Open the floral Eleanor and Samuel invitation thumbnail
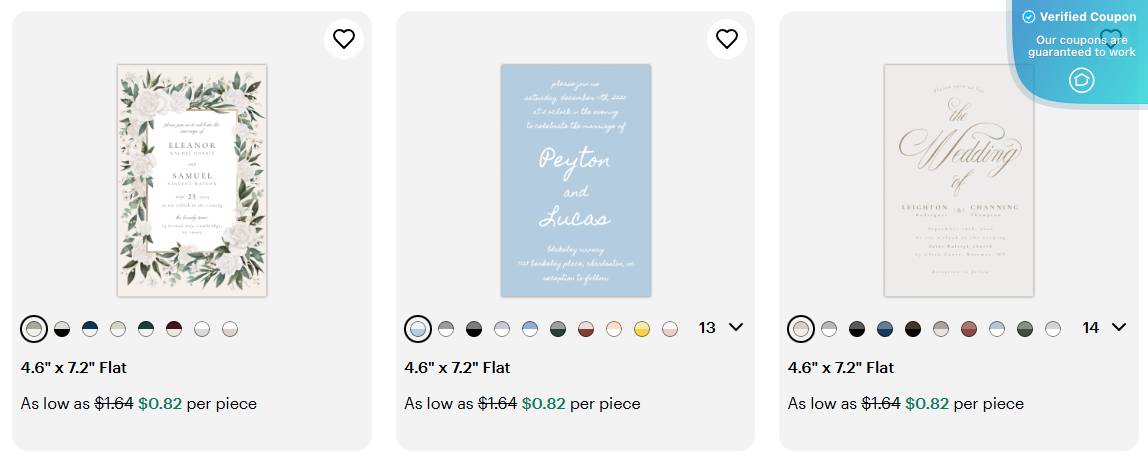This screenshot has height=457, width=1148. pyautogui.click(x=192, y=180)
